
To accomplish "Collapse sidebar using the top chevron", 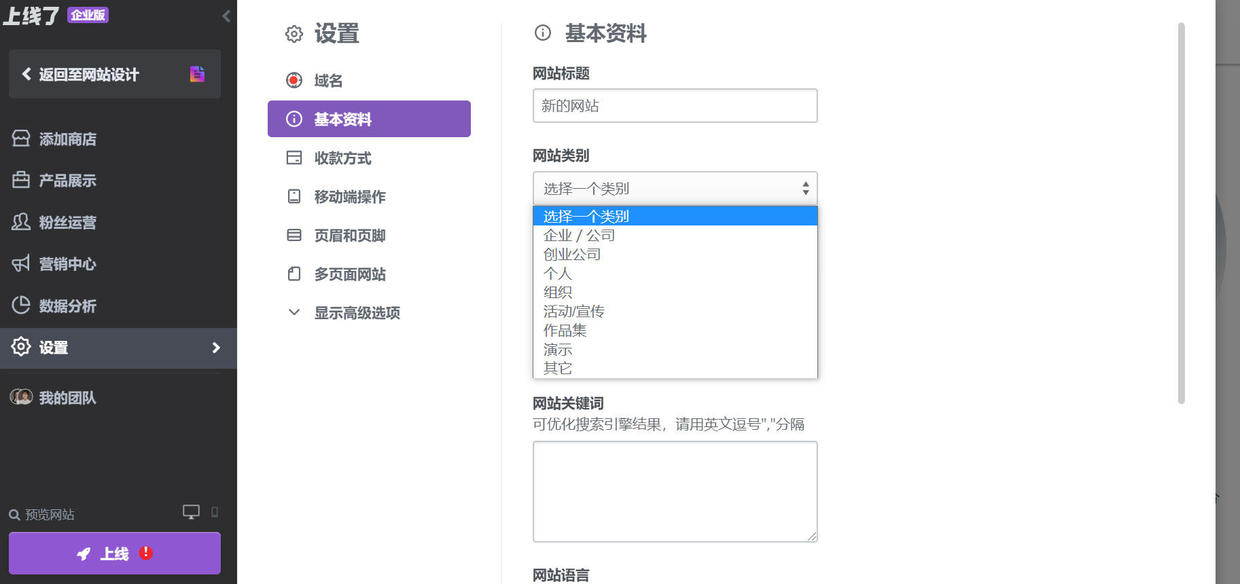I will click(225, 16).
